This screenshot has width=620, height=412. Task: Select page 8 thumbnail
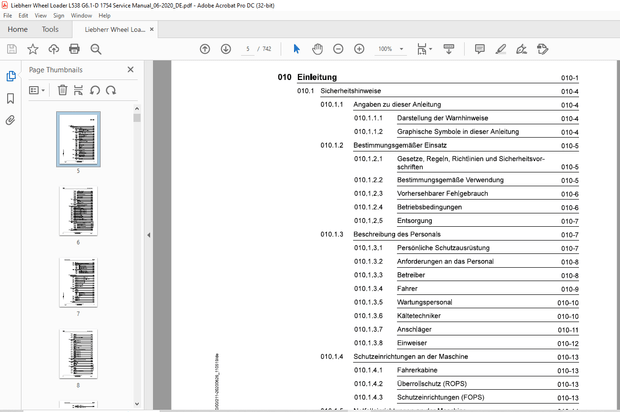78,354
